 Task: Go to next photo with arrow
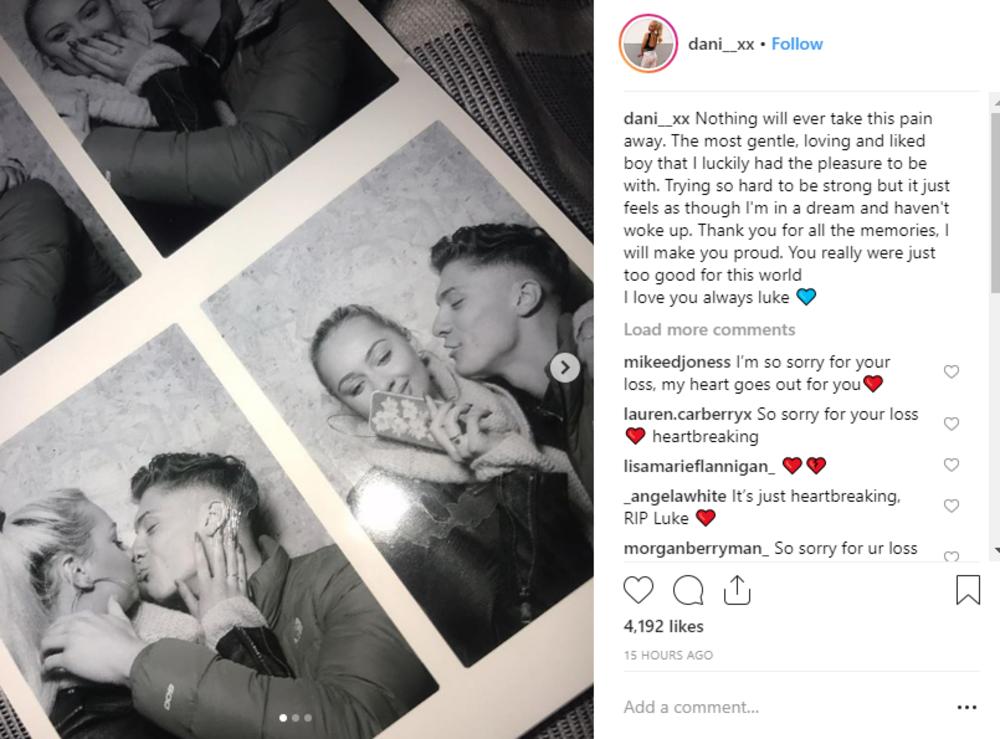565,368
